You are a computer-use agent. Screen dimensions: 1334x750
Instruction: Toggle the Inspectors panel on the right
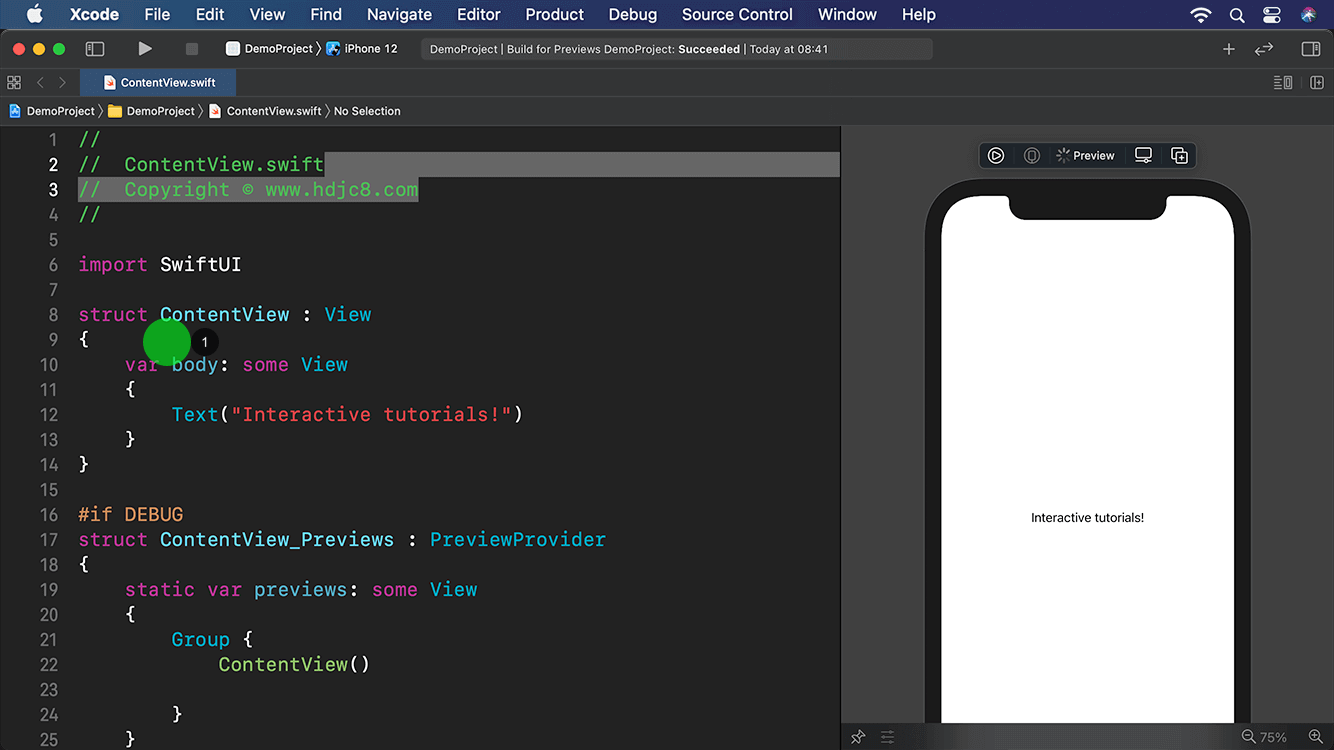(1311, 48)
